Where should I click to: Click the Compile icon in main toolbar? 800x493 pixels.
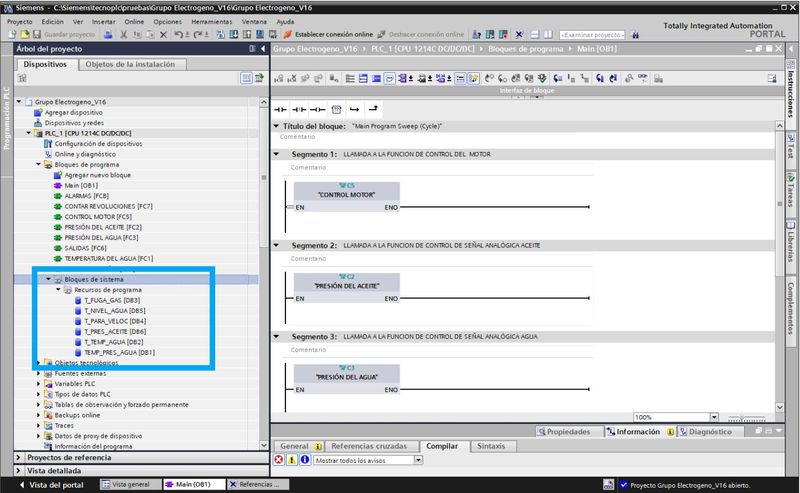(x=220, y=35)
